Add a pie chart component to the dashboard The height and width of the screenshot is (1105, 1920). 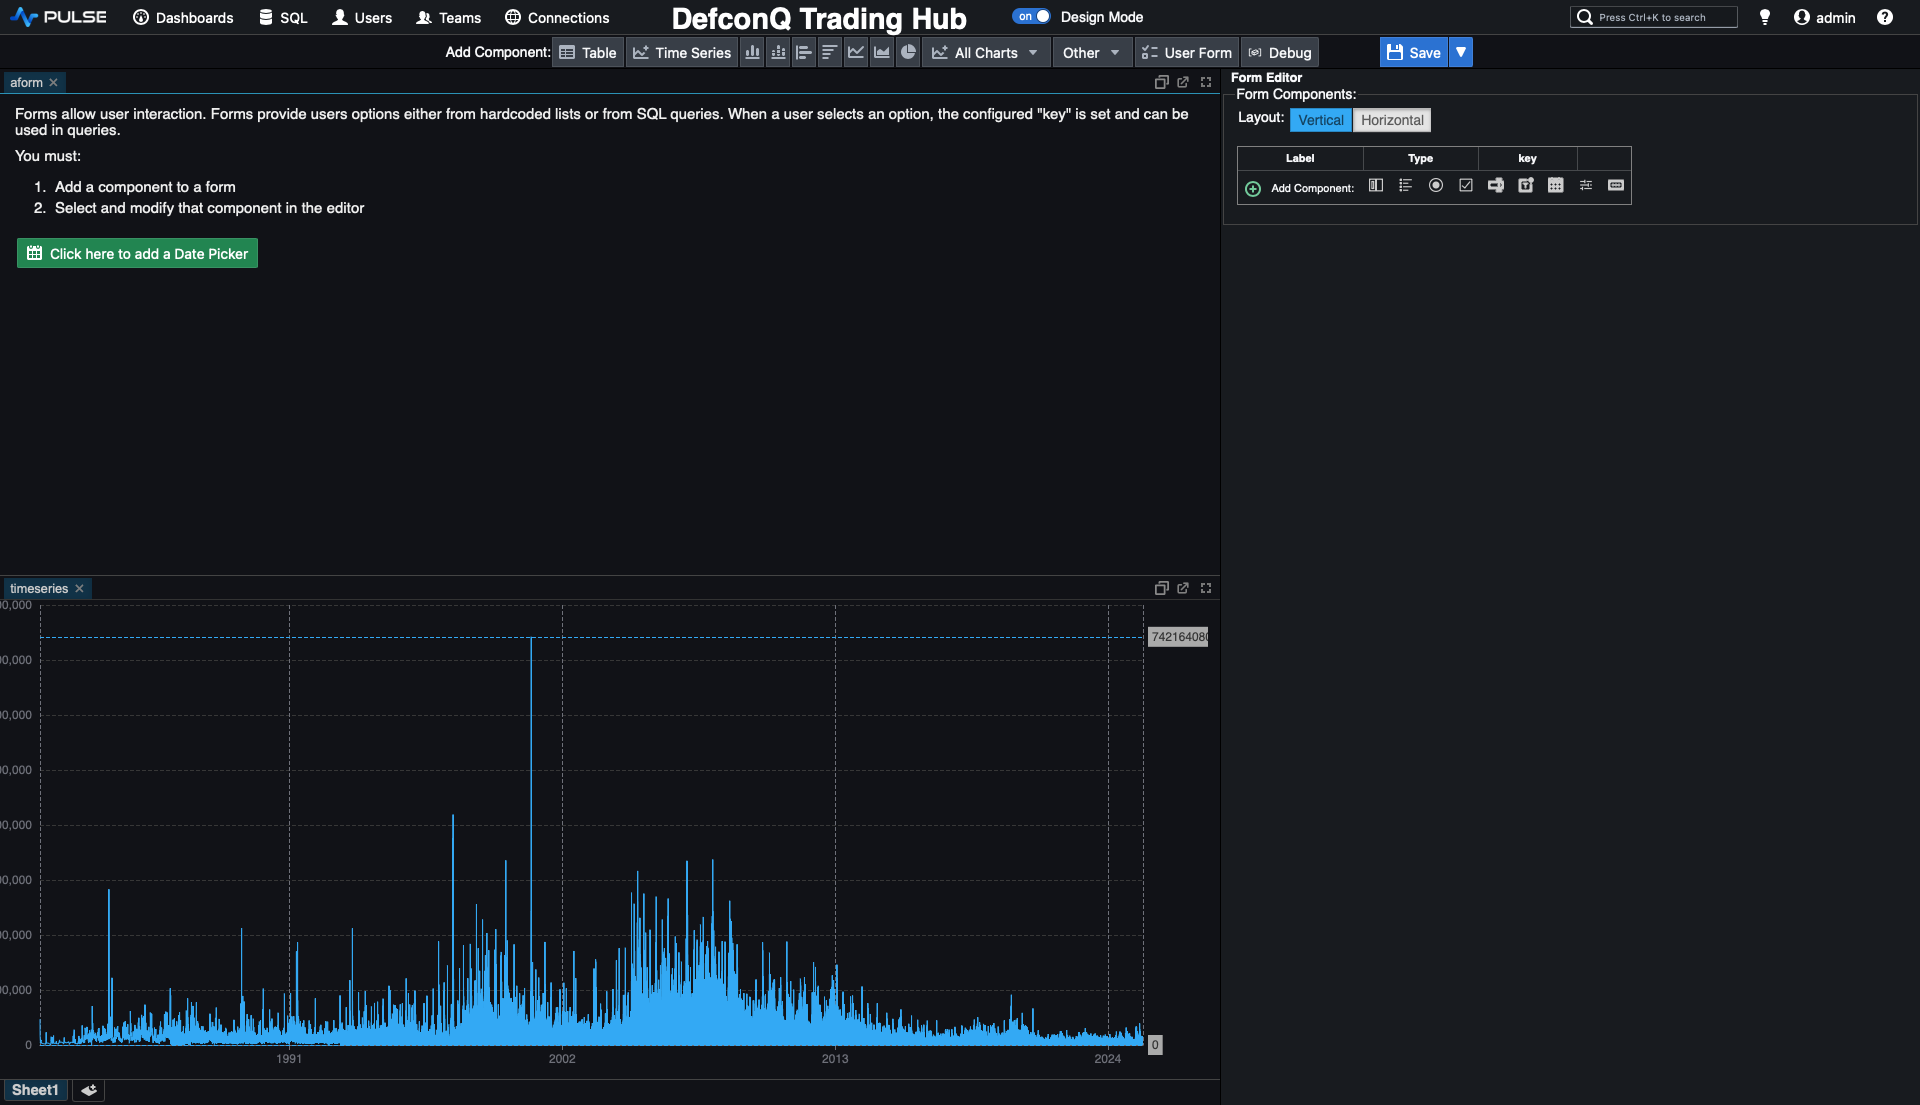point(907,52)
